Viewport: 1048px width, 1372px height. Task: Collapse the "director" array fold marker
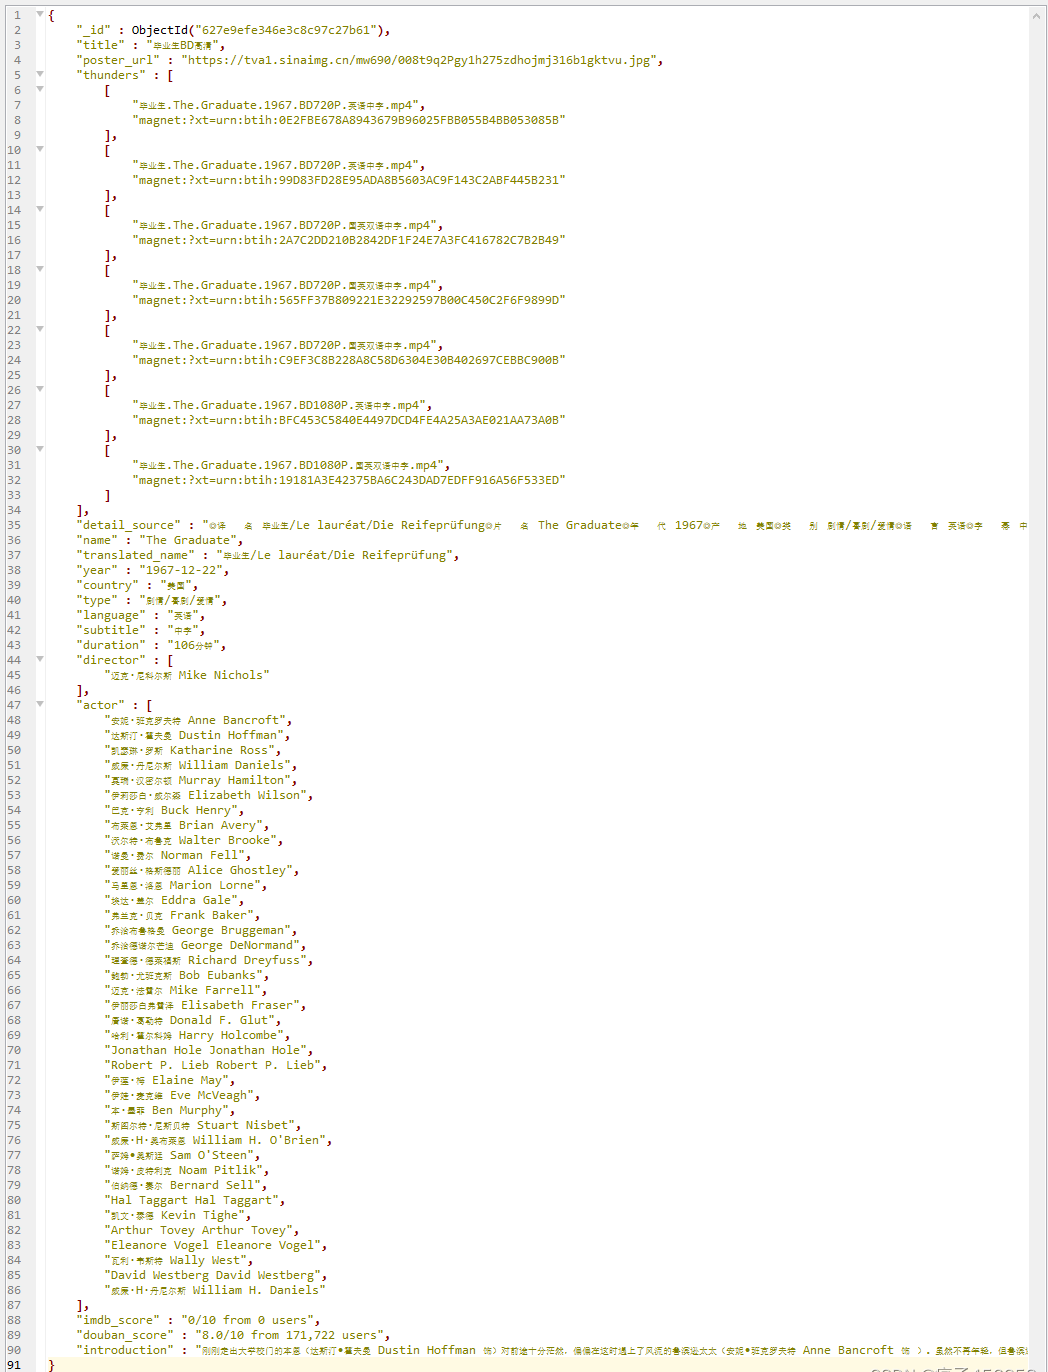click(x=40, y=659)
